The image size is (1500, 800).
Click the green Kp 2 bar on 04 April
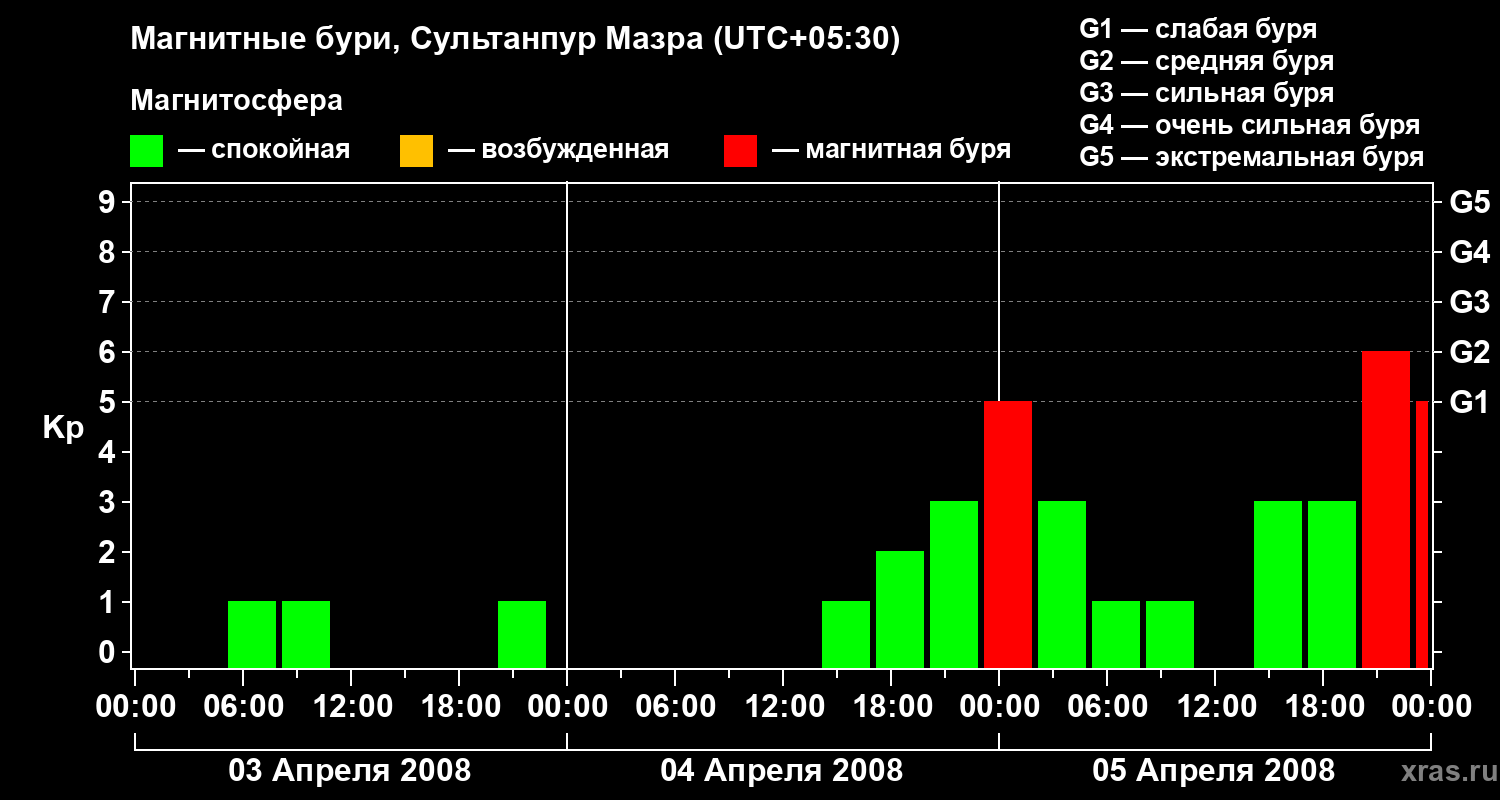900,610
